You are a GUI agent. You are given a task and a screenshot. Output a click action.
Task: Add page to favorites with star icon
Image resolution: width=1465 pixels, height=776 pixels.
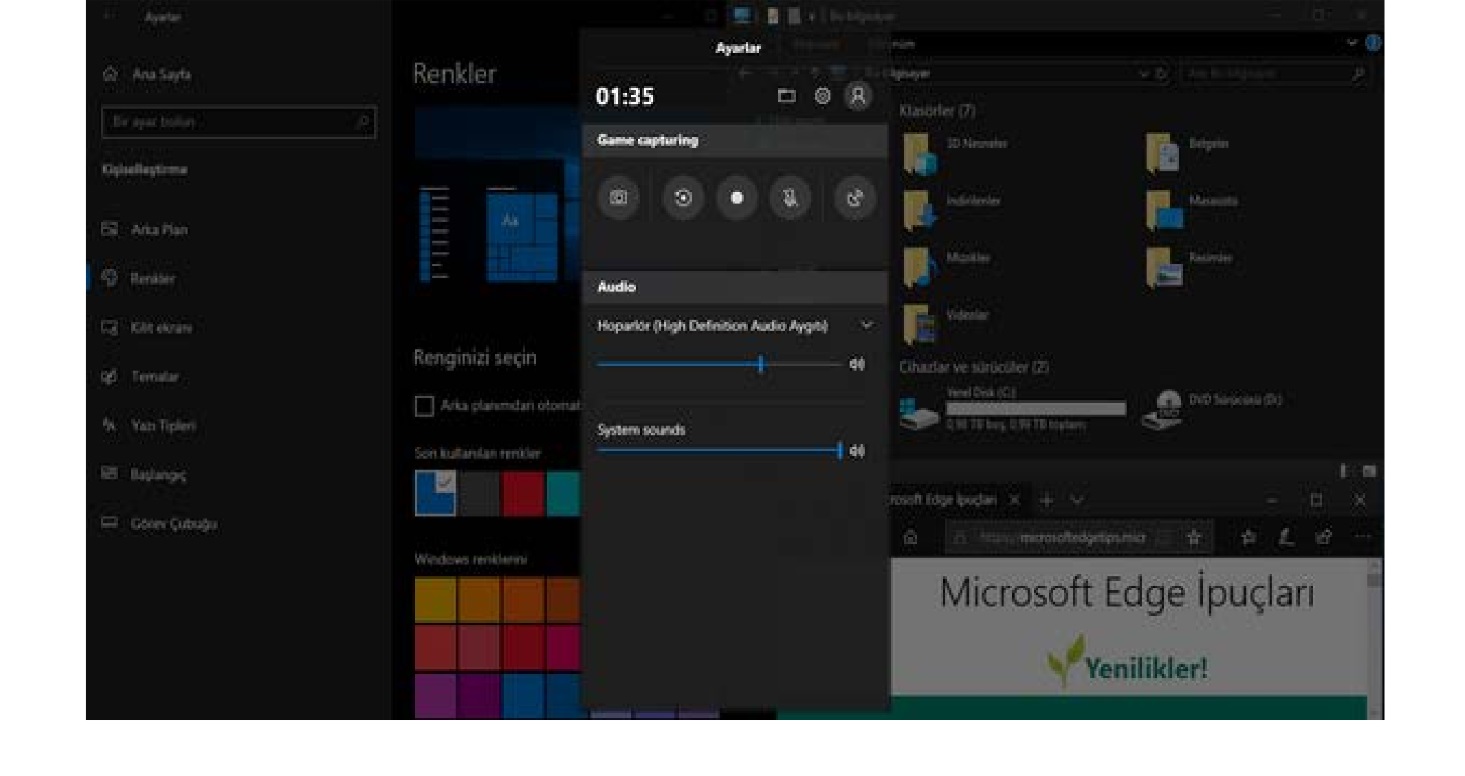tap(1193, 537)
